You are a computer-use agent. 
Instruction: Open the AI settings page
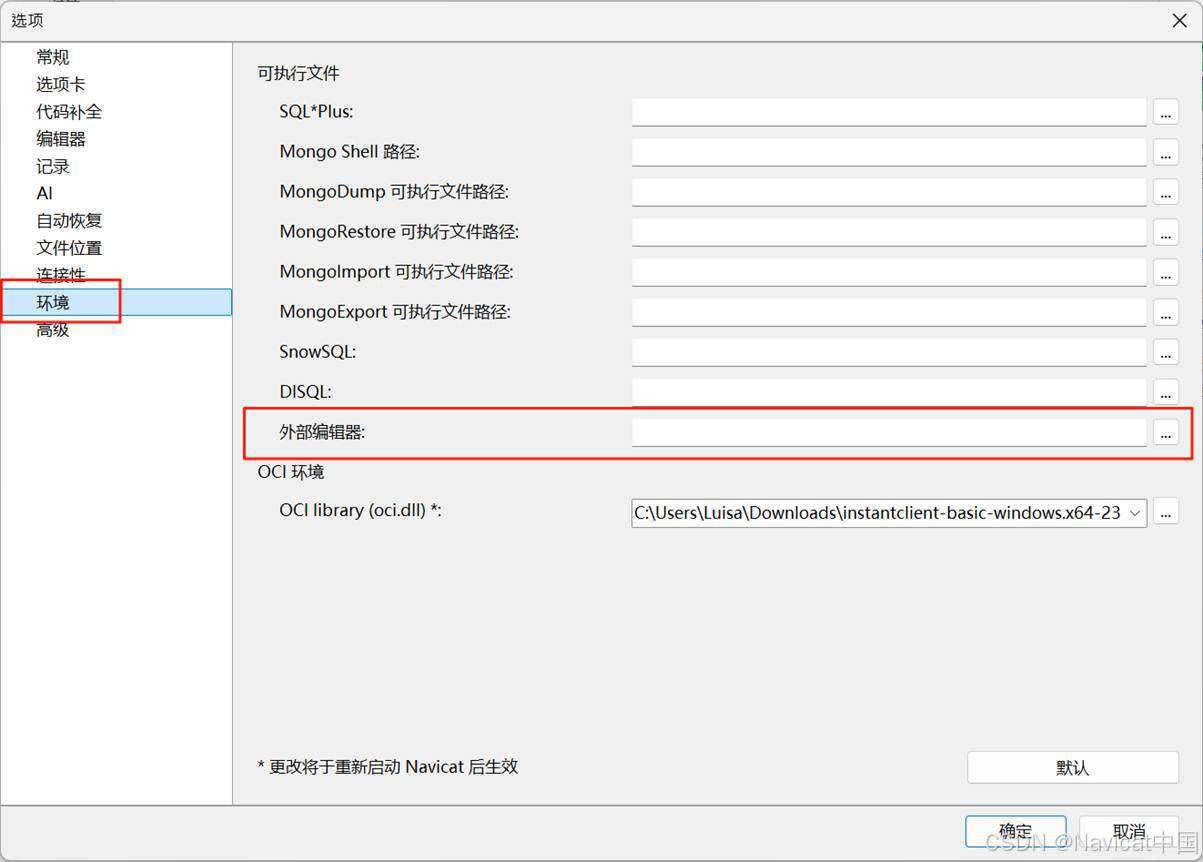(x=44, y=193)
